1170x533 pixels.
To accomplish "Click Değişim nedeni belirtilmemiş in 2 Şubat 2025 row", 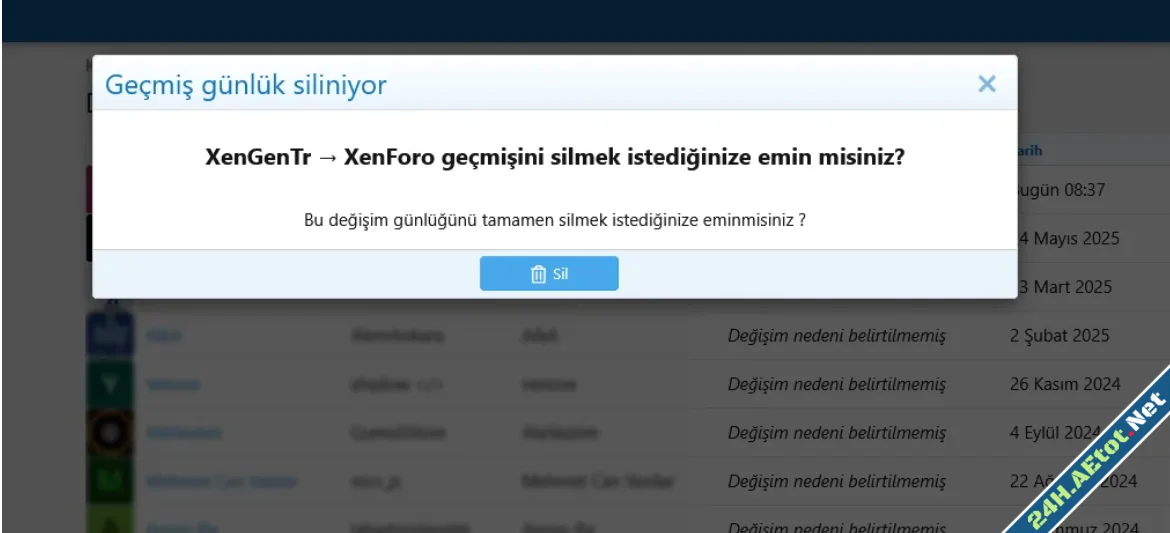I will (836, 336).
